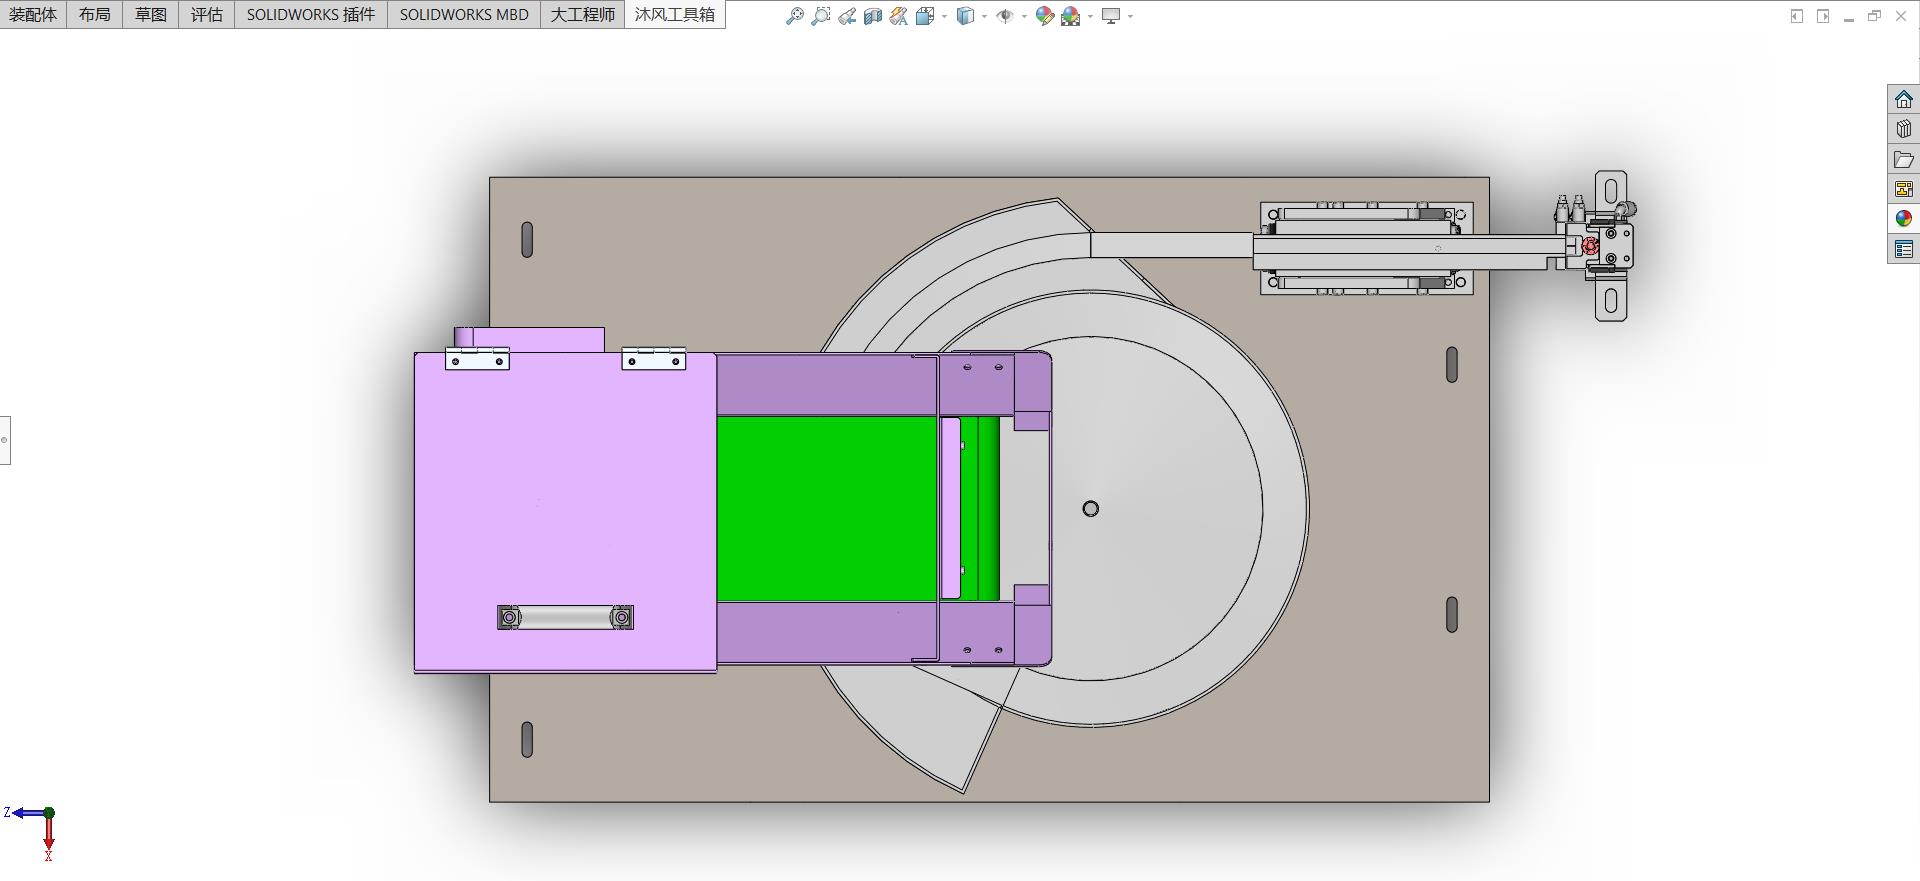Expand the View Settings dropdown arrow

click(x=1130, y=16)
